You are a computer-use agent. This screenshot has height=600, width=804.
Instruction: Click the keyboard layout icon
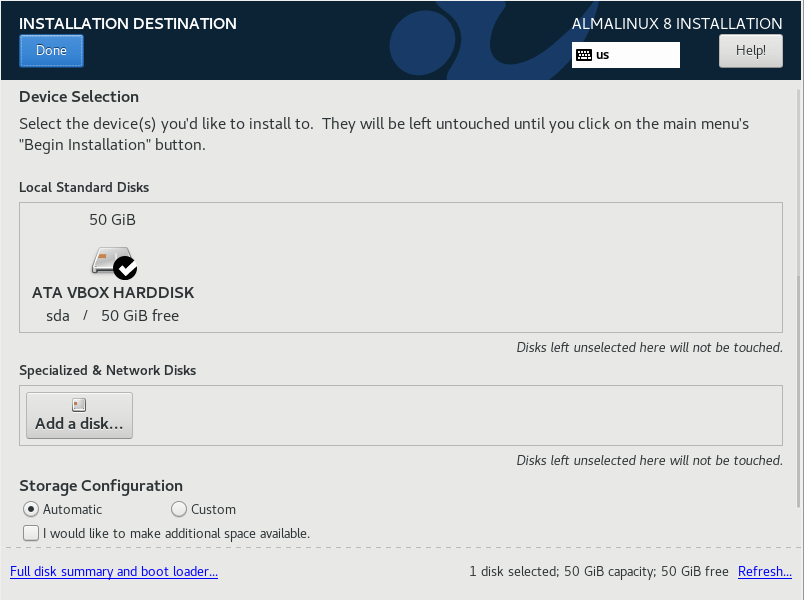584,55
